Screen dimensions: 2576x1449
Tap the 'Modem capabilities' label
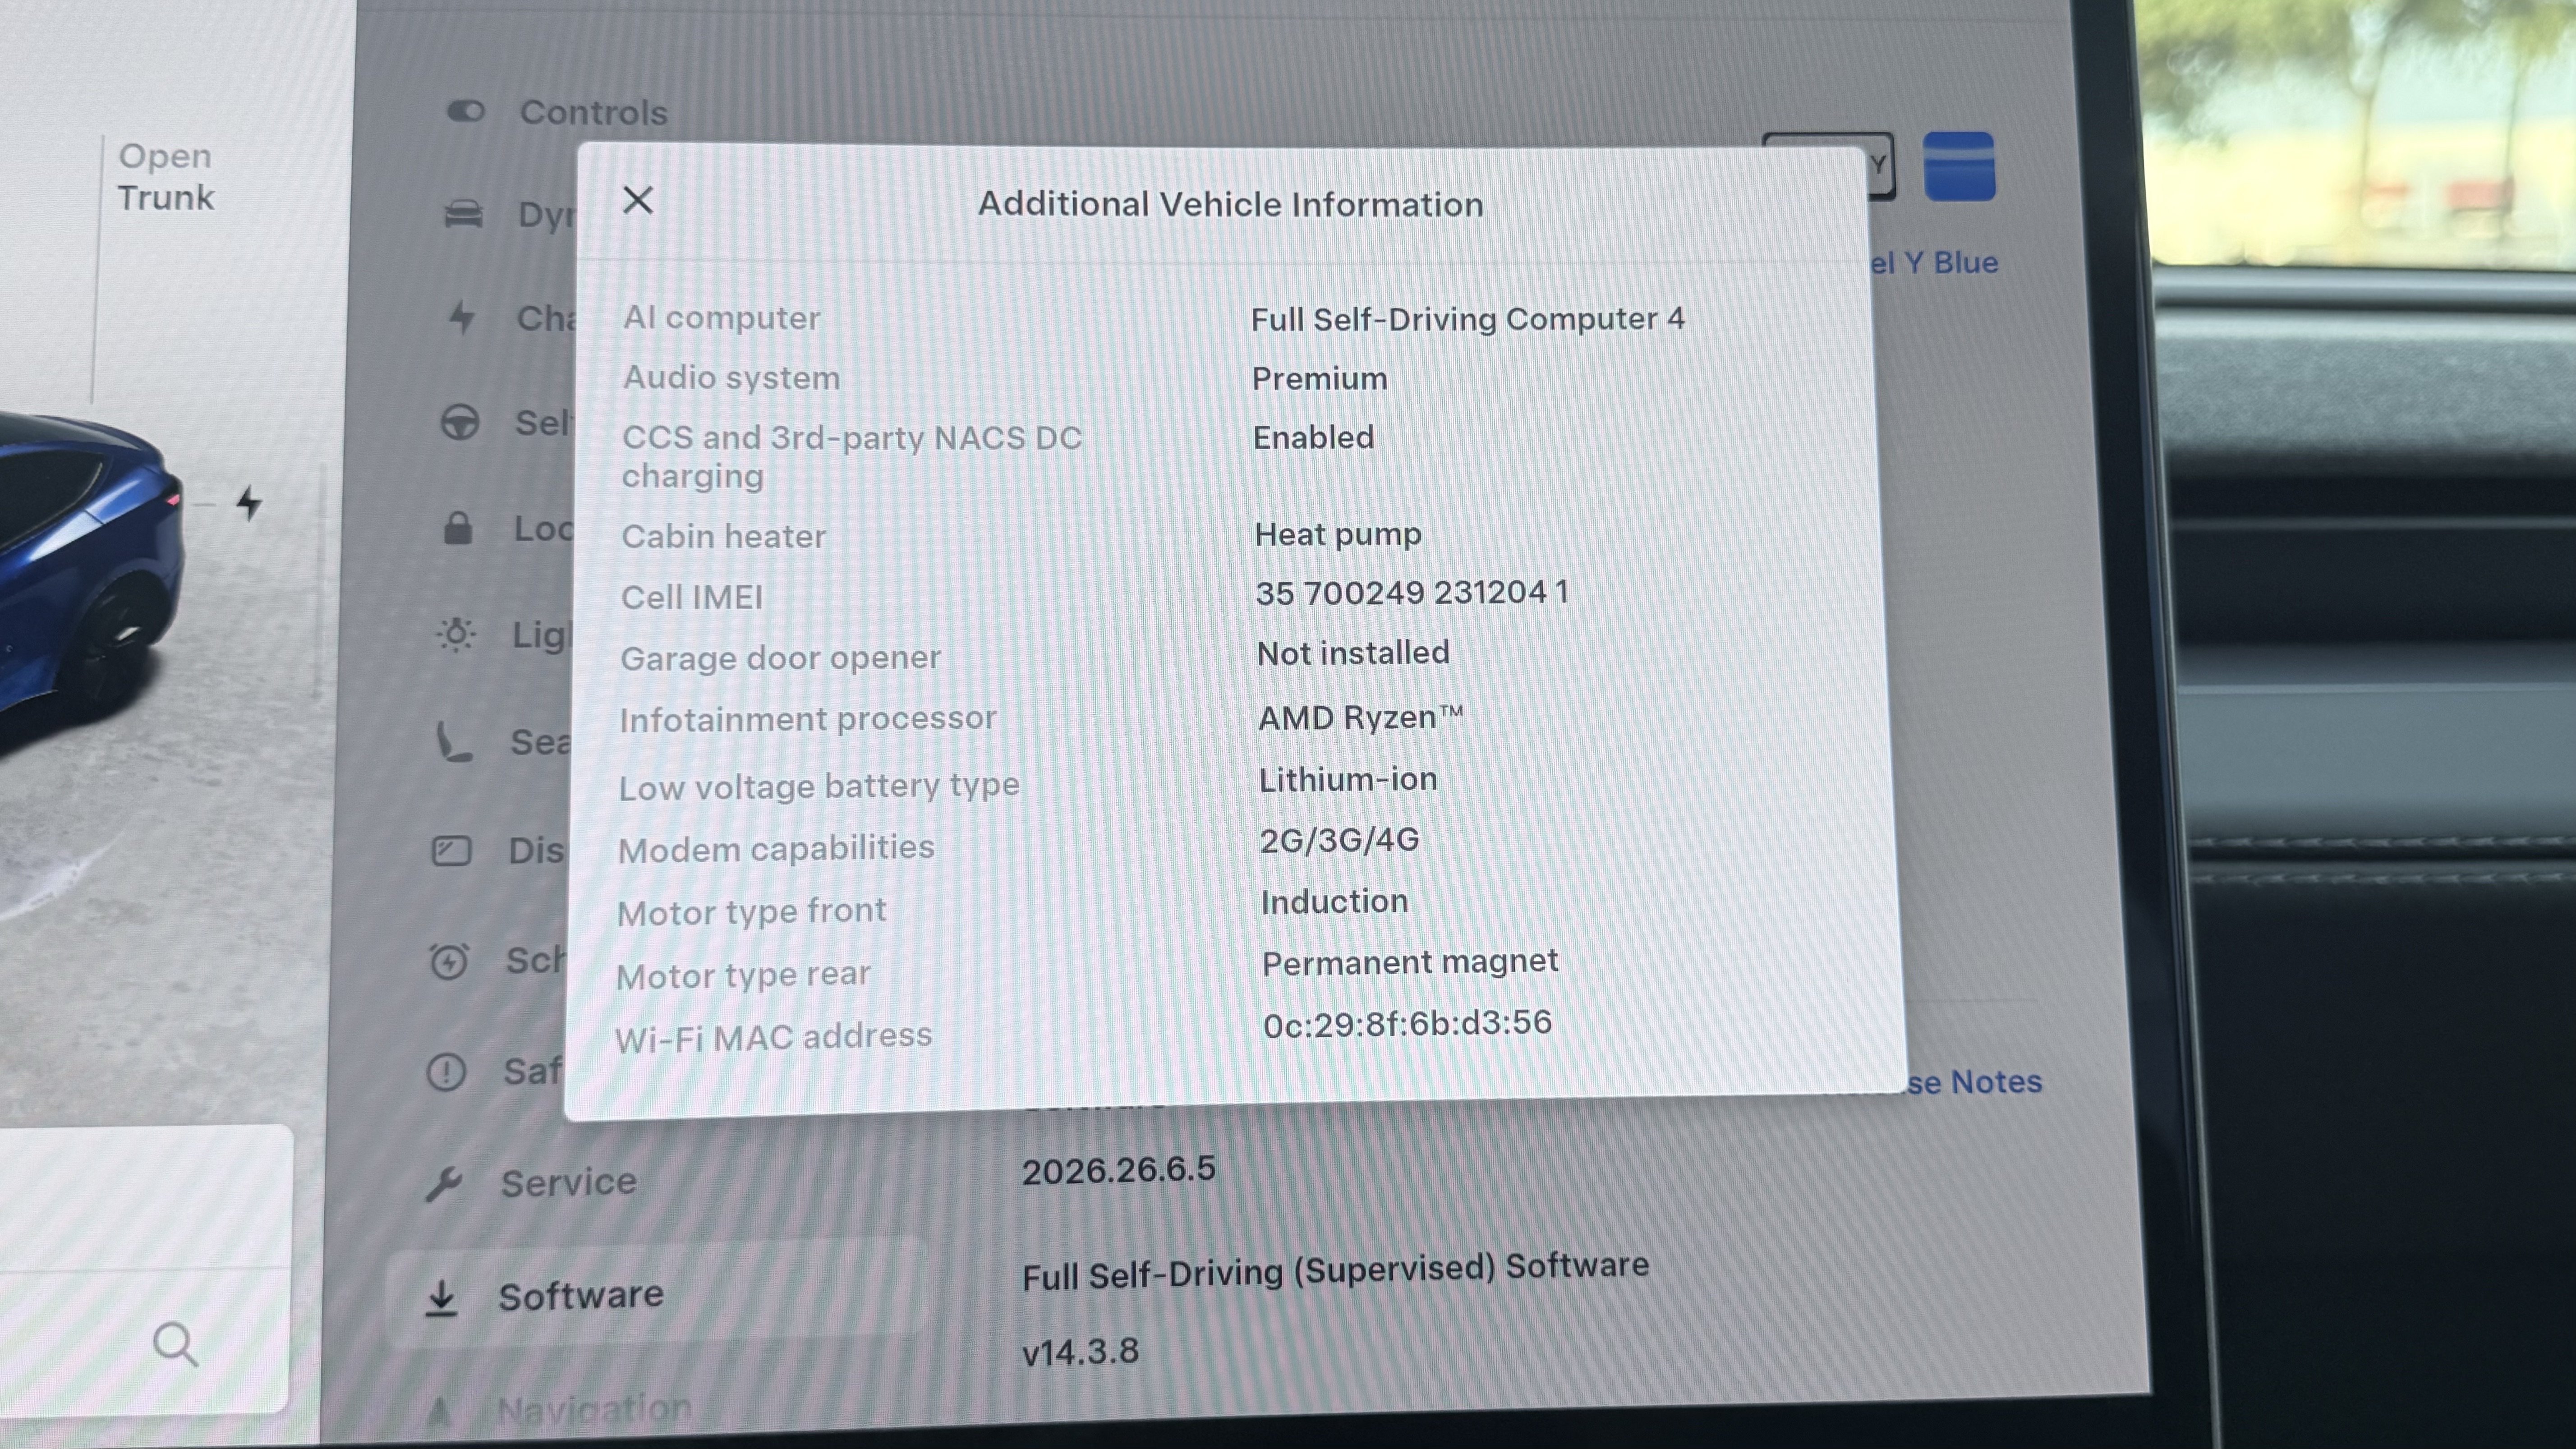tap(776, 849)
